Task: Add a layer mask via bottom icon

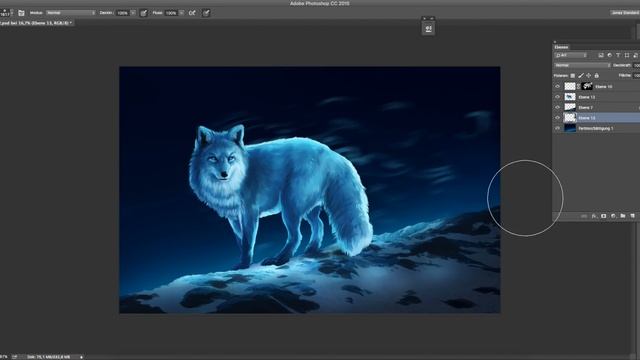Action: tap(604, 216)
